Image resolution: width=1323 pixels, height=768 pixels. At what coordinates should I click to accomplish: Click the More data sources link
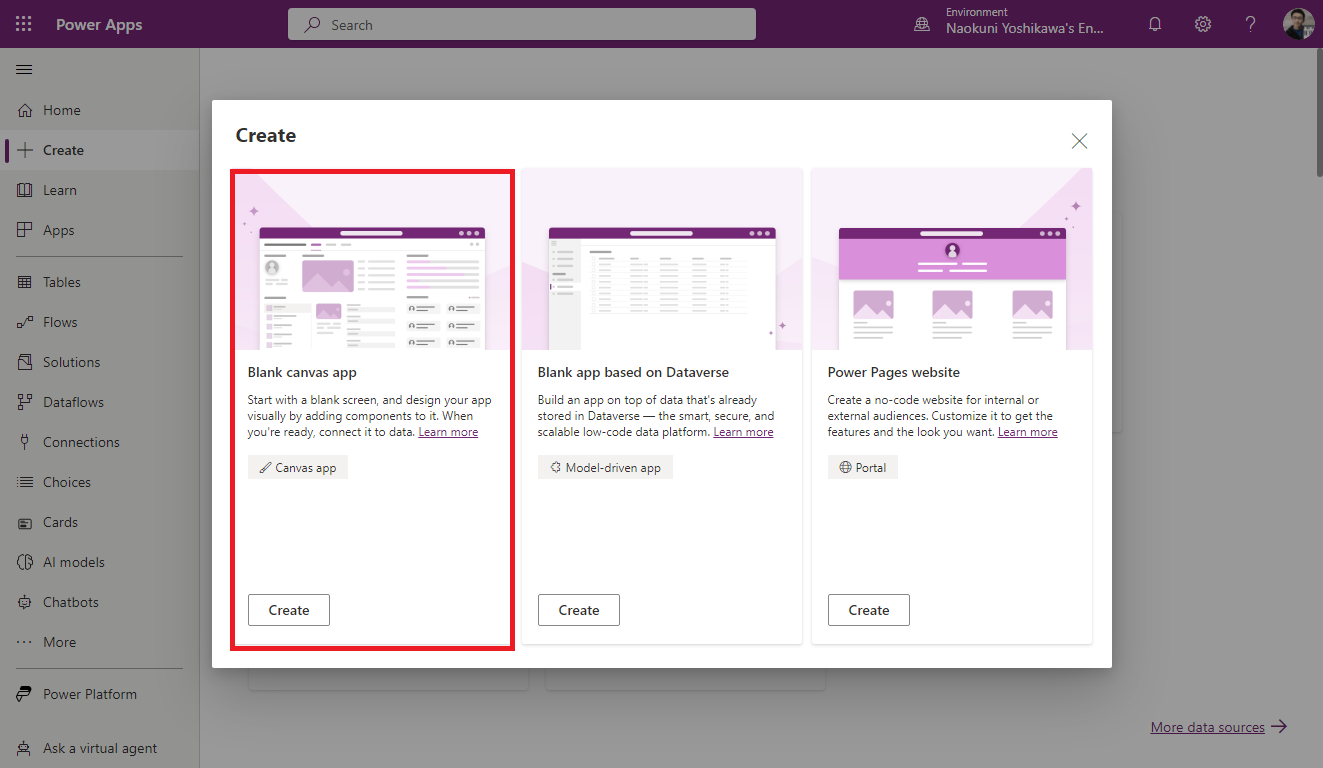tap(1207, 727)
